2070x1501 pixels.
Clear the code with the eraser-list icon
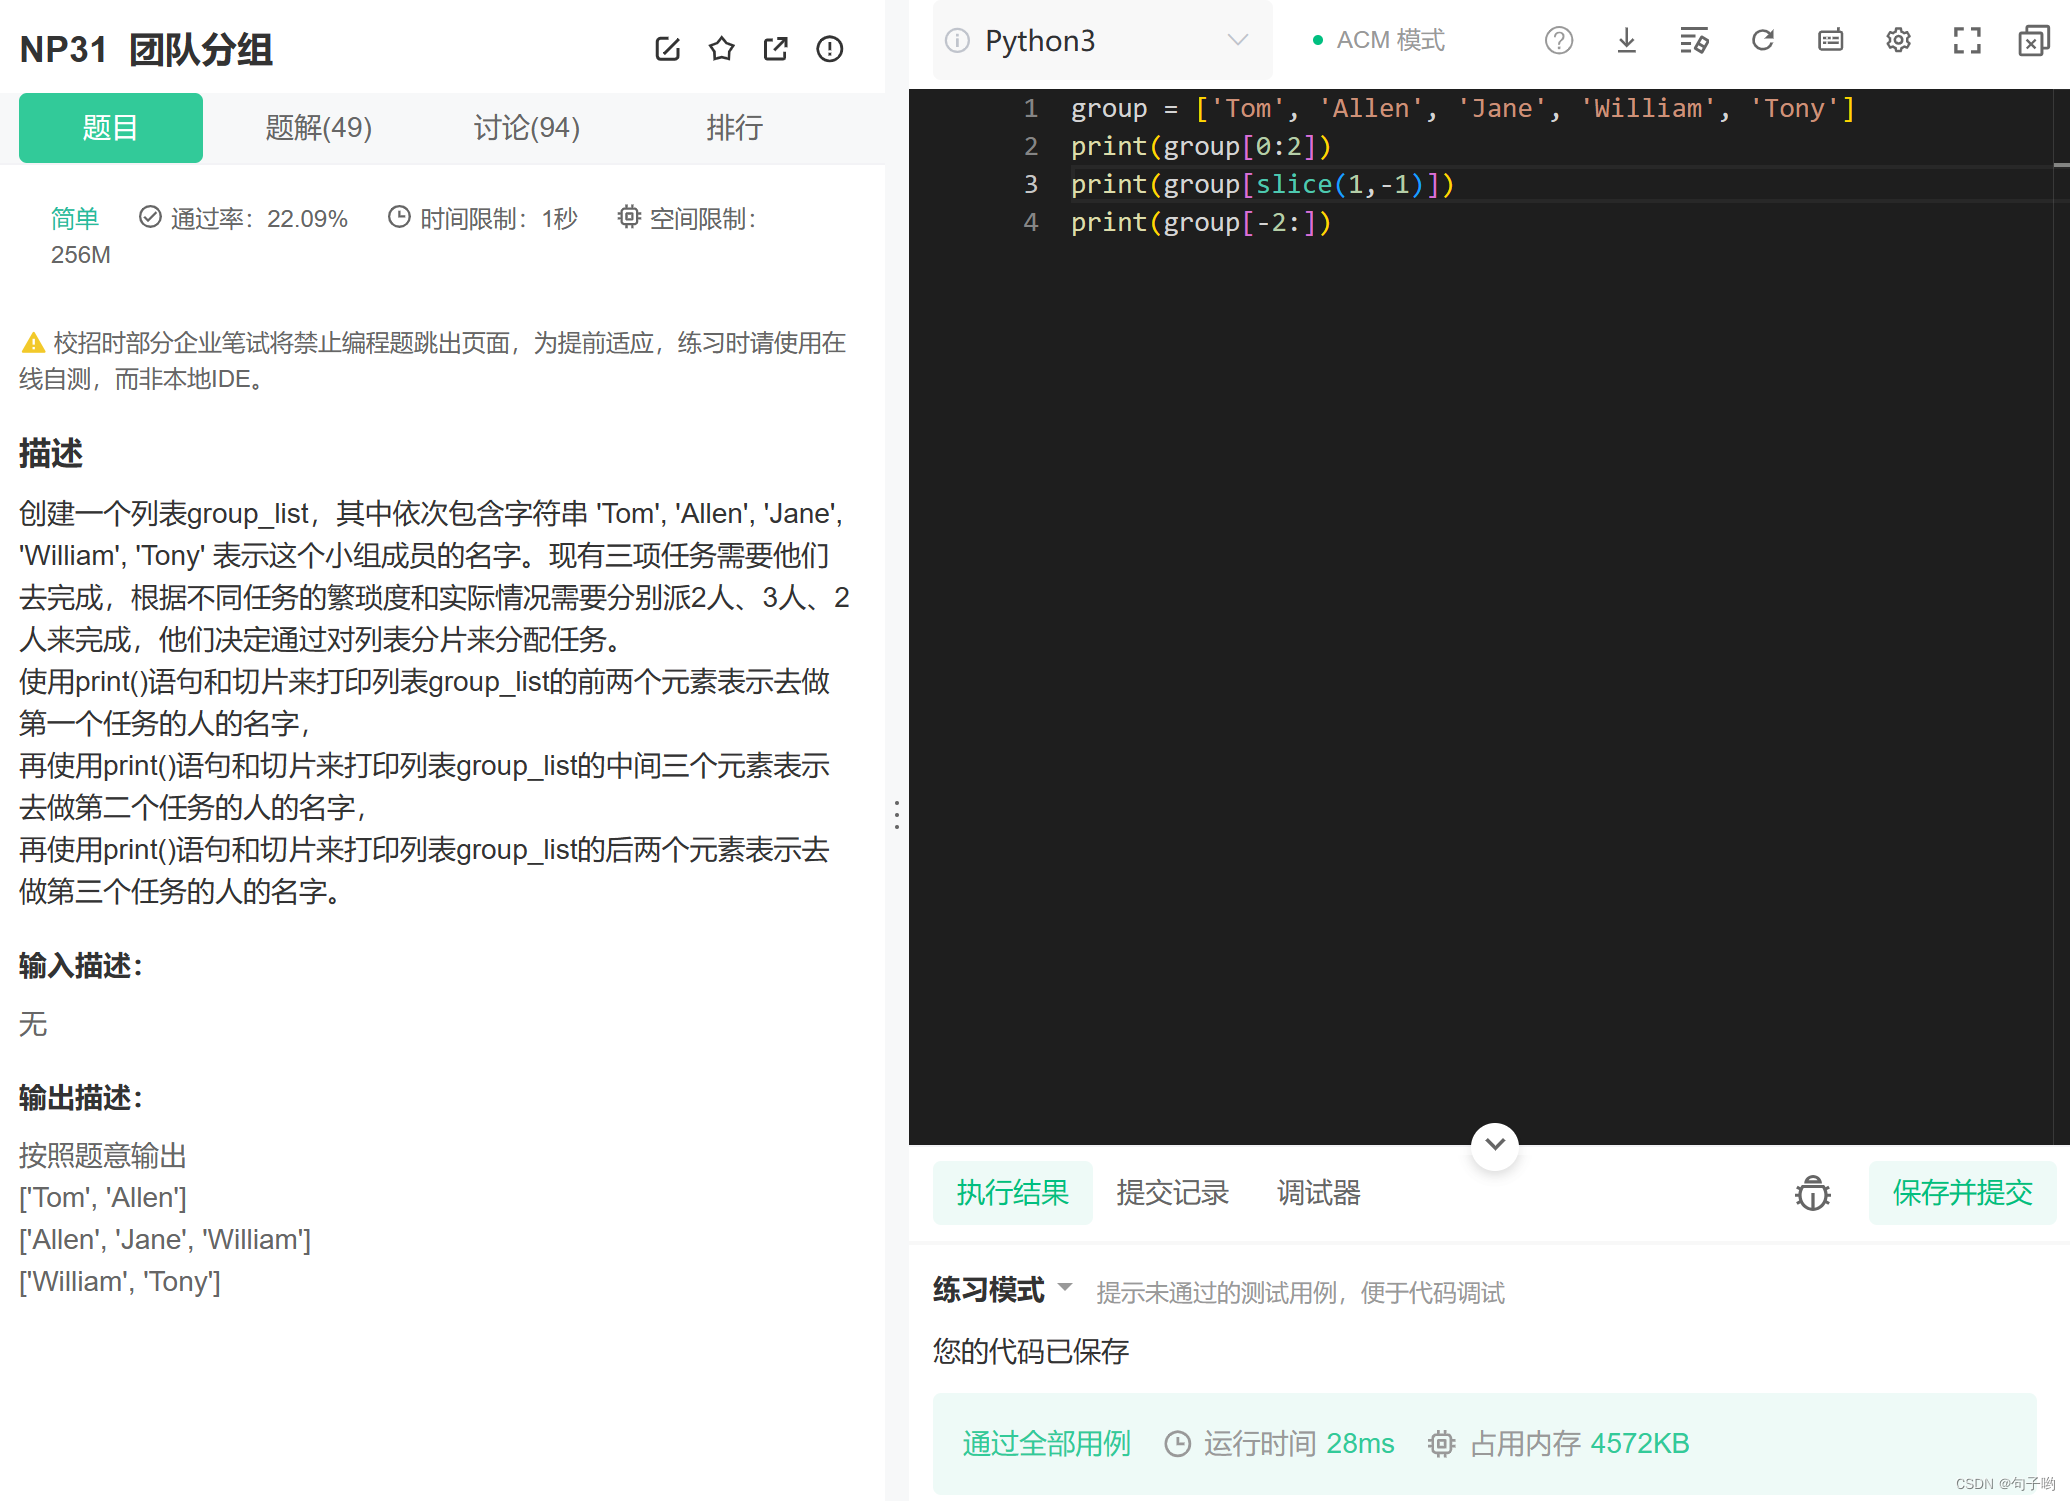point(1694,40)
